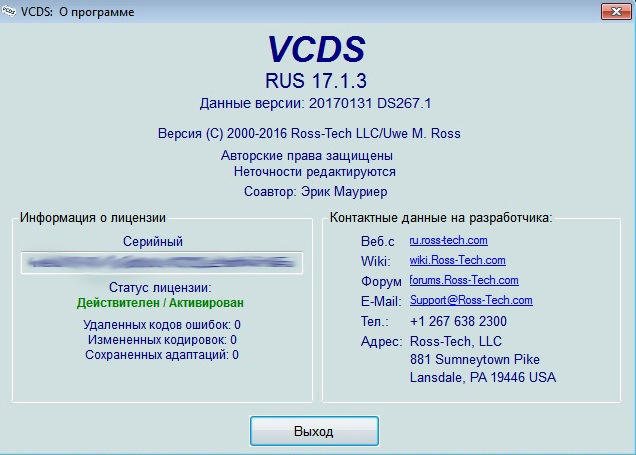Click 'Сохраненных адаптаций: 0' line
This screenshot has width=636, height=455.
point(162,355)
